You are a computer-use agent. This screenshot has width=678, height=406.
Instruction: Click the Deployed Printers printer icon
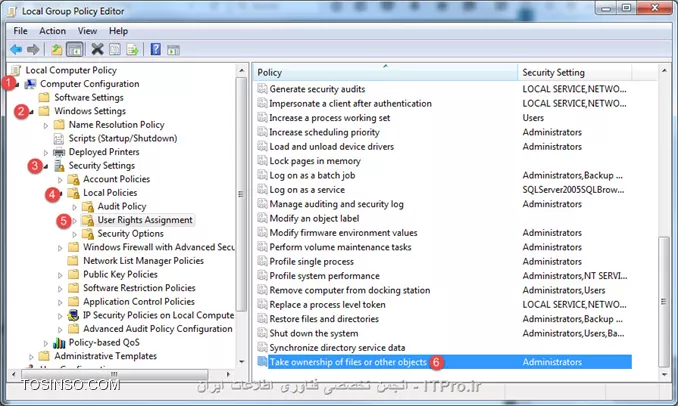click(x=59, y=152)
